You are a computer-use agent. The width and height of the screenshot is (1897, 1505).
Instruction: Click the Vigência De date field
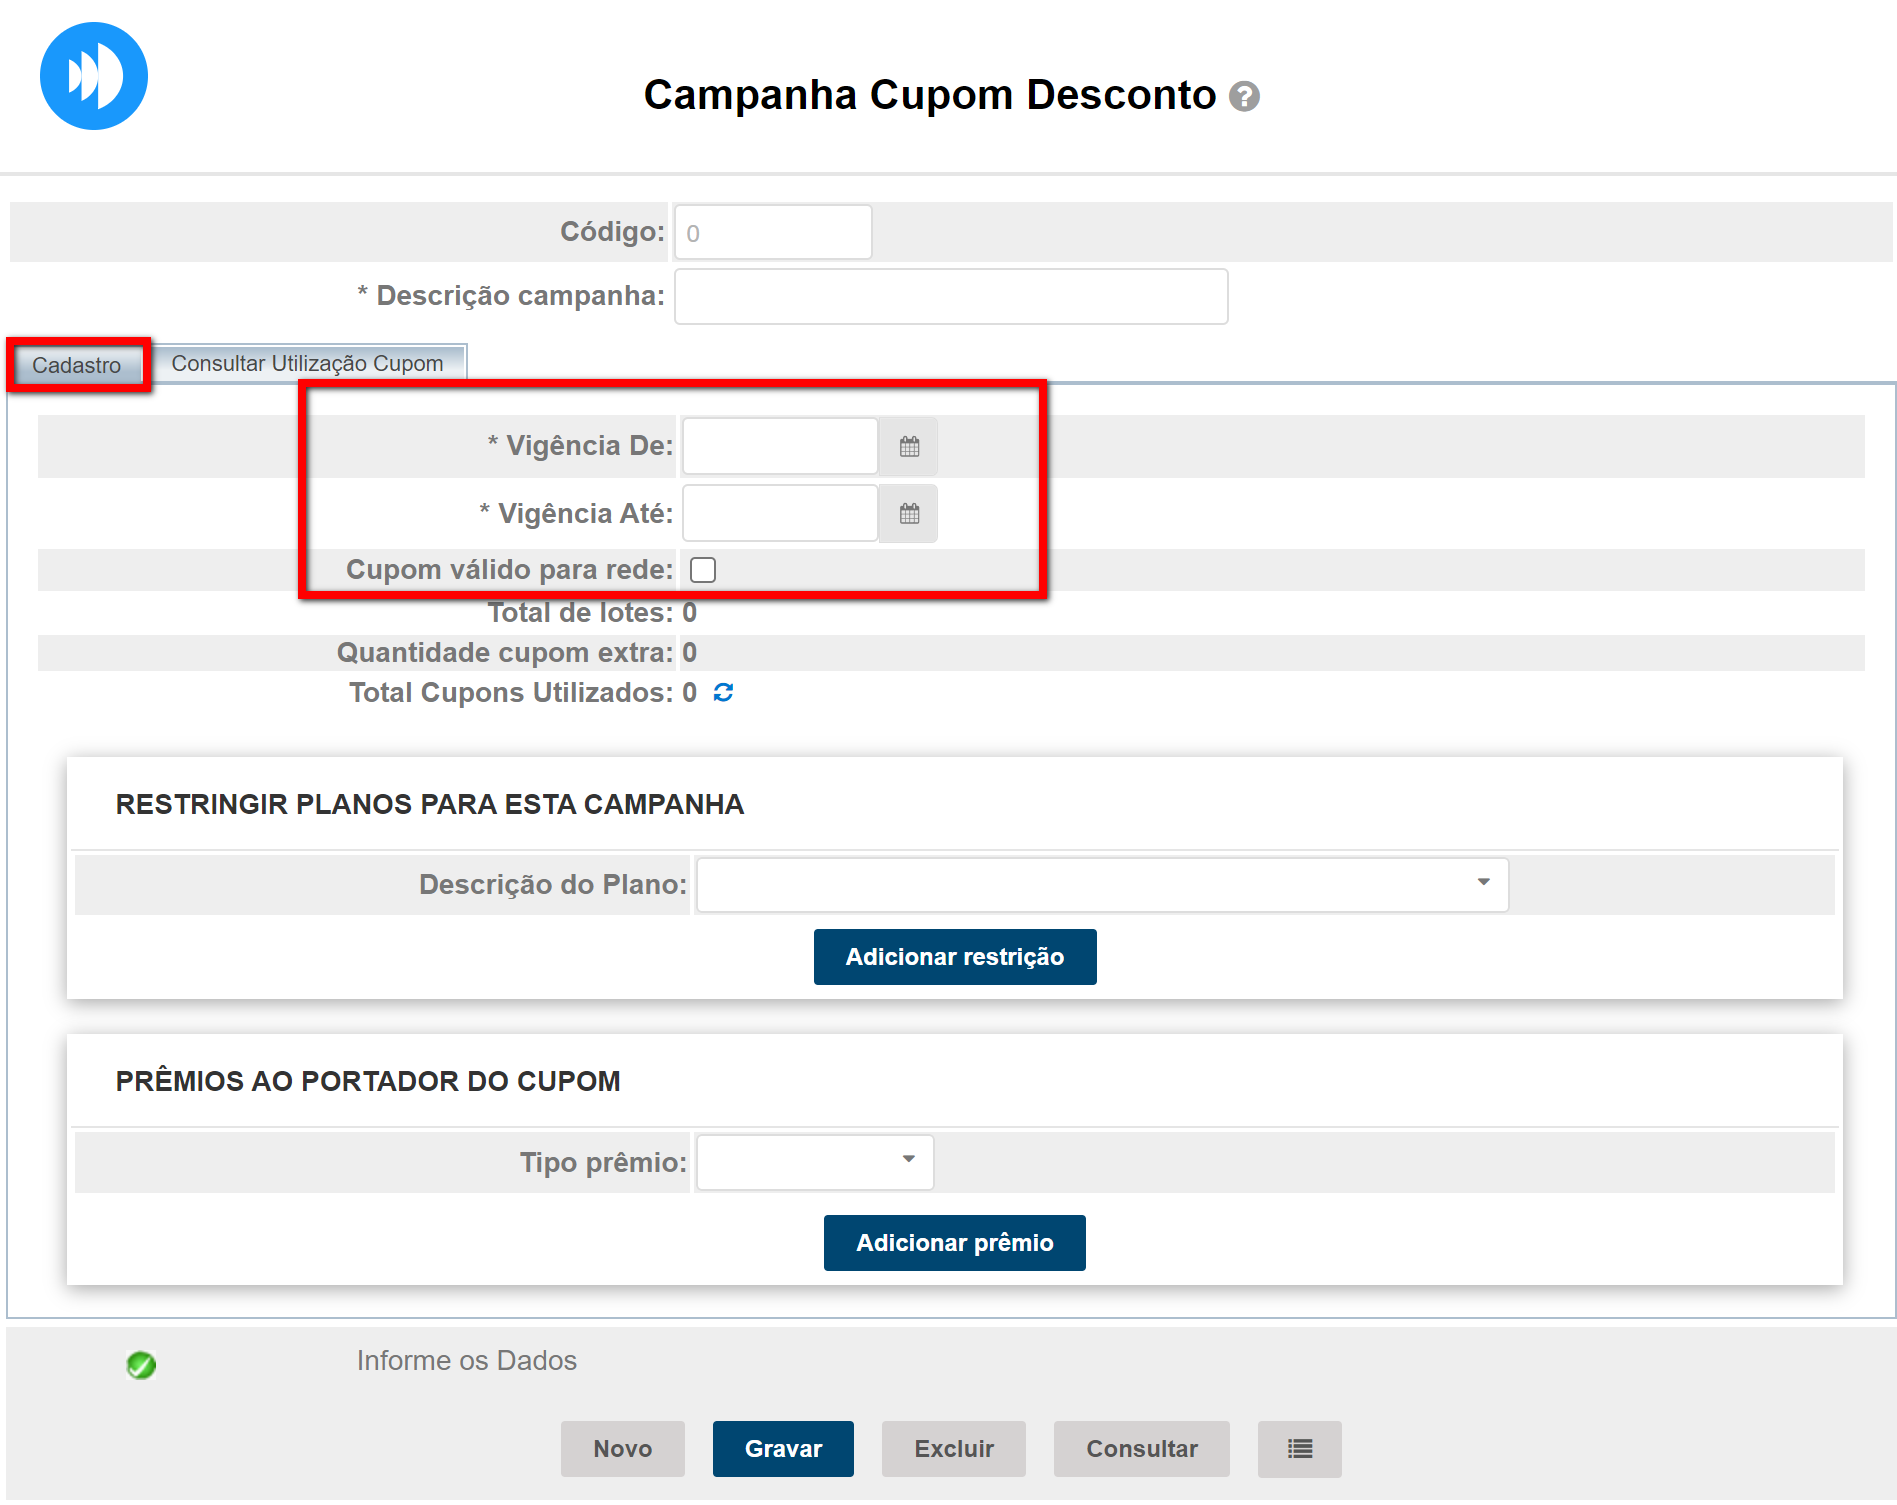coord(779,446)
